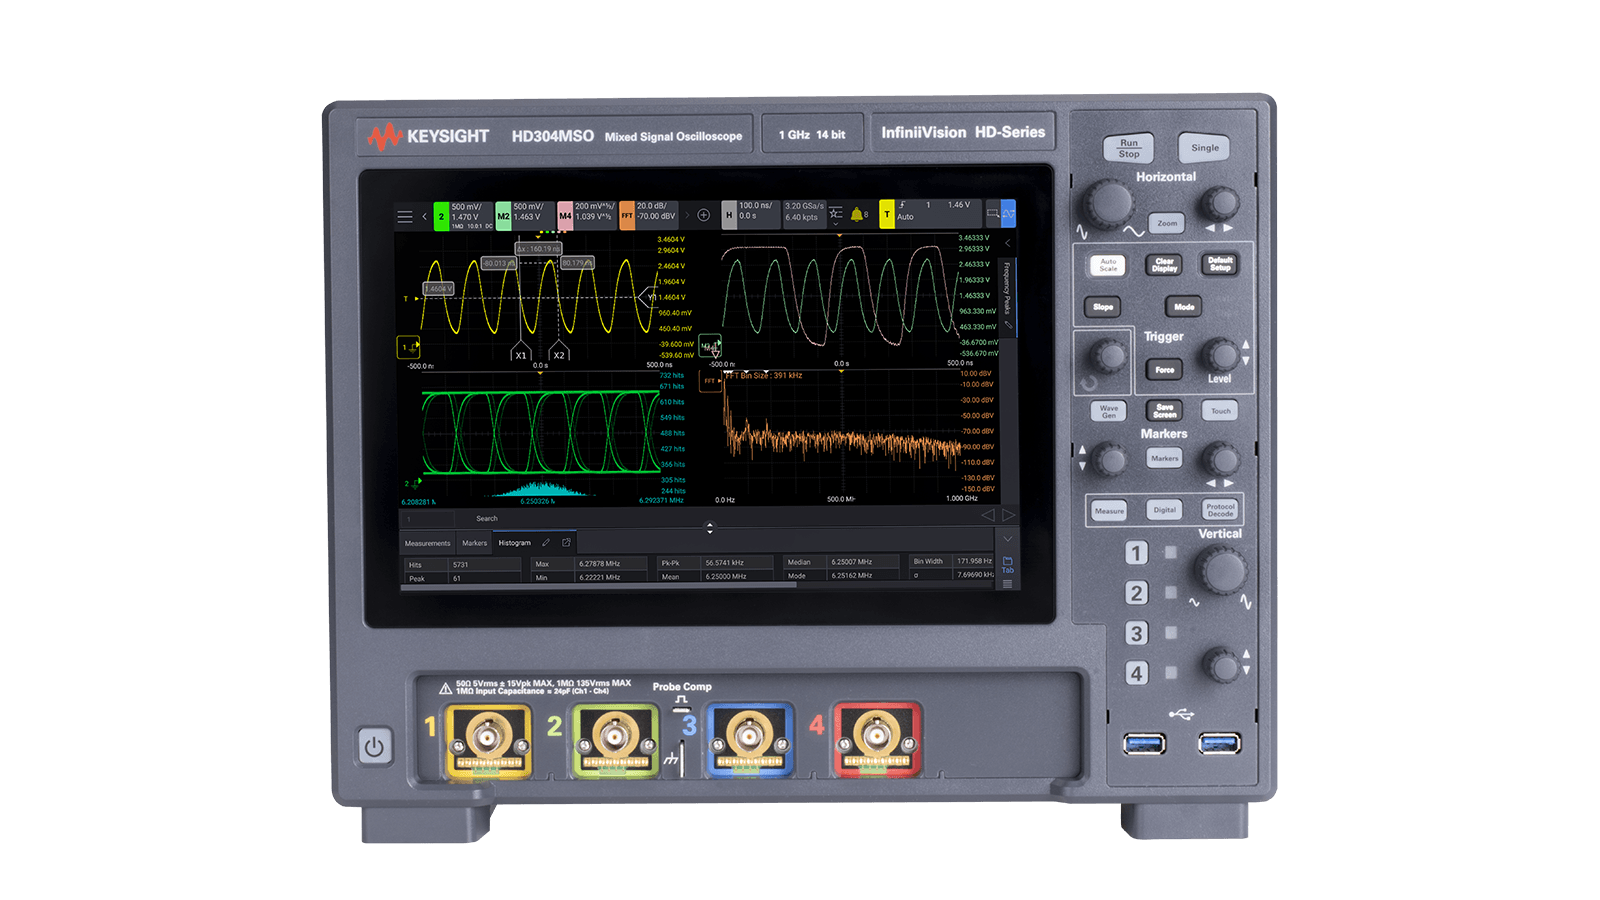Screen dimensions: 1600x900
Task: Push the power button on the front panel
Action: click(374, 746)
